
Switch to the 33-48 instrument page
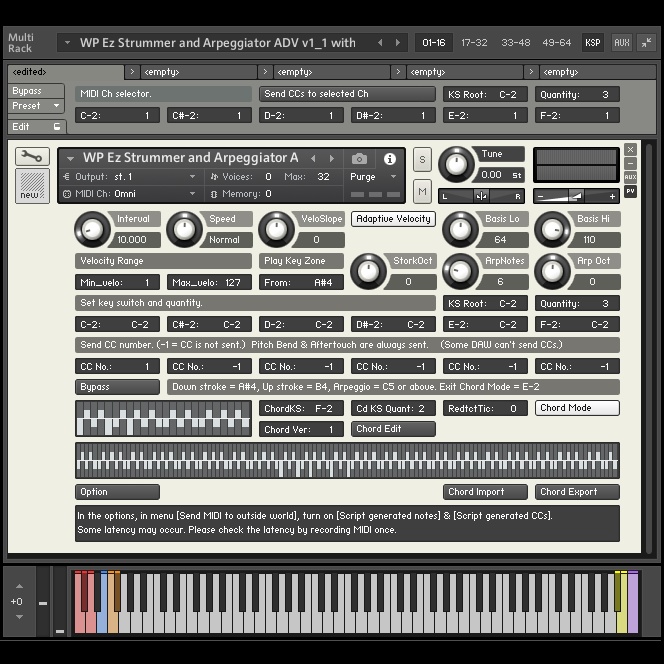pyautogui.click(x=515, y=42)
